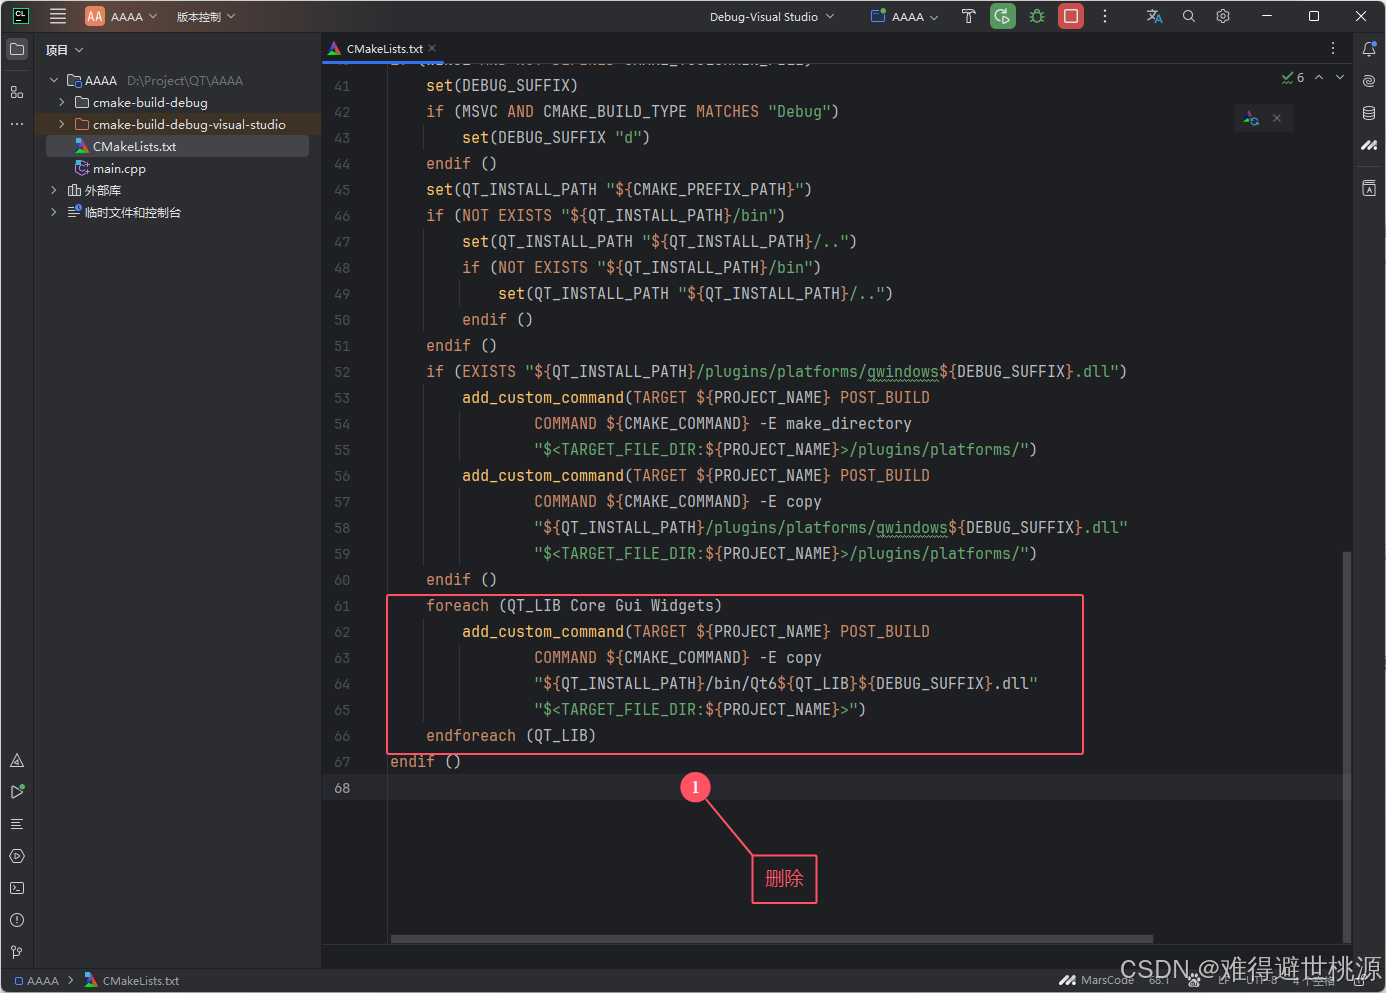
Task: Open the Notifications bell icon
Action: pos(1369,49)
